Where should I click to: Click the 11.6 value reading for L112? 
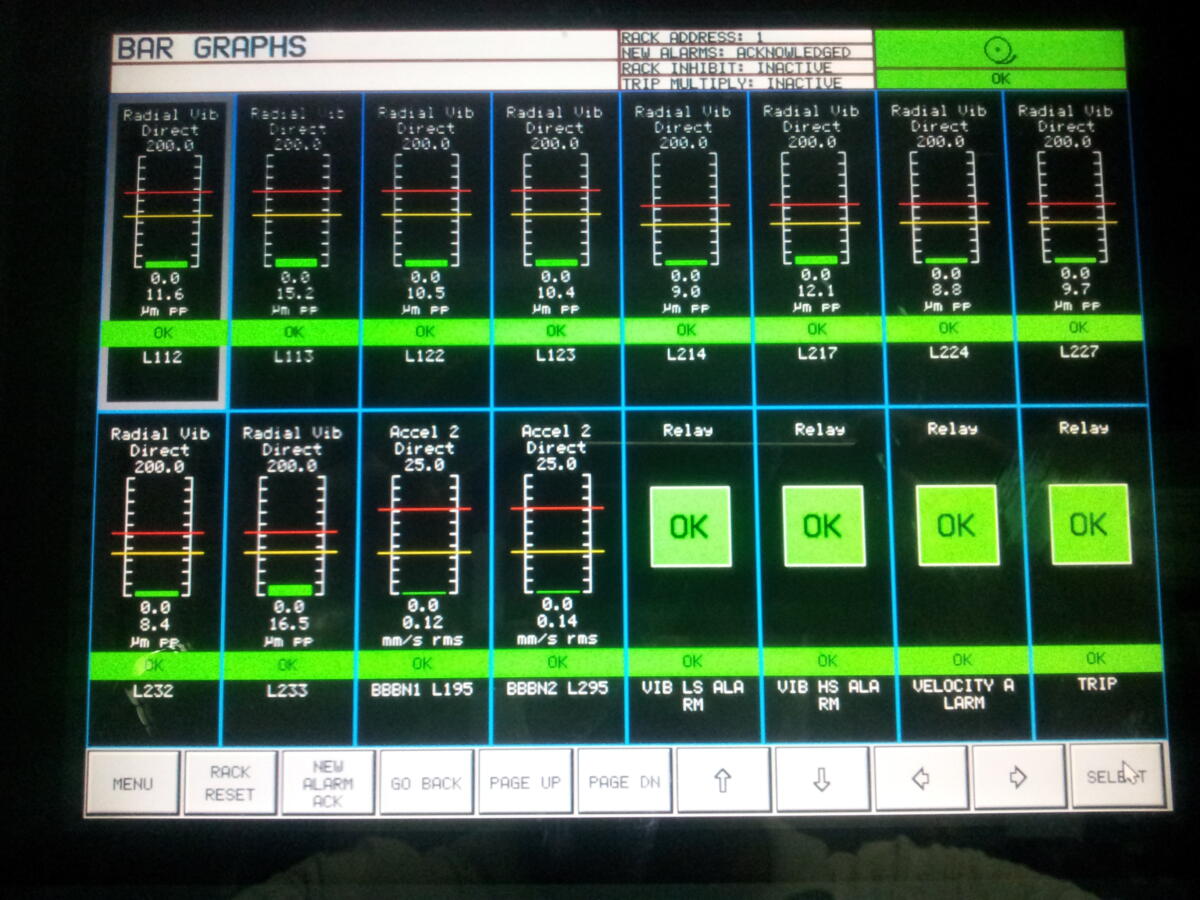163,296
